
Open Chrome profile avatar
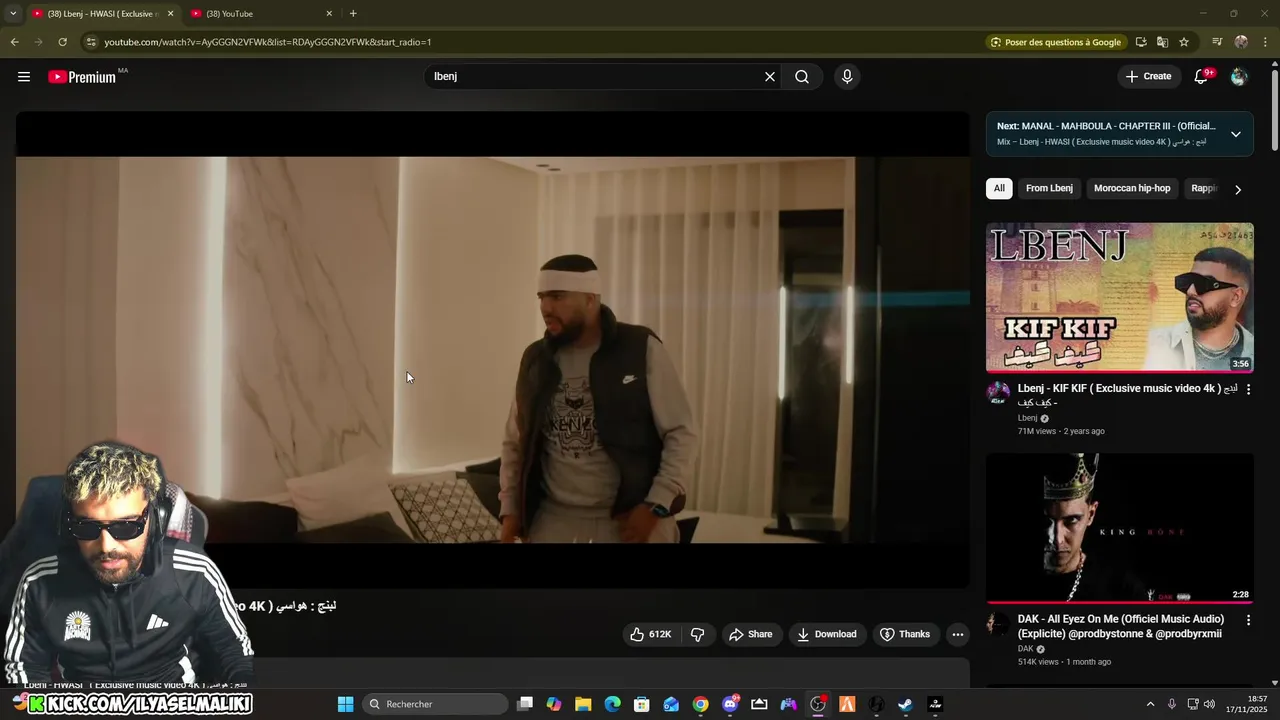[x=1241, y=42]
